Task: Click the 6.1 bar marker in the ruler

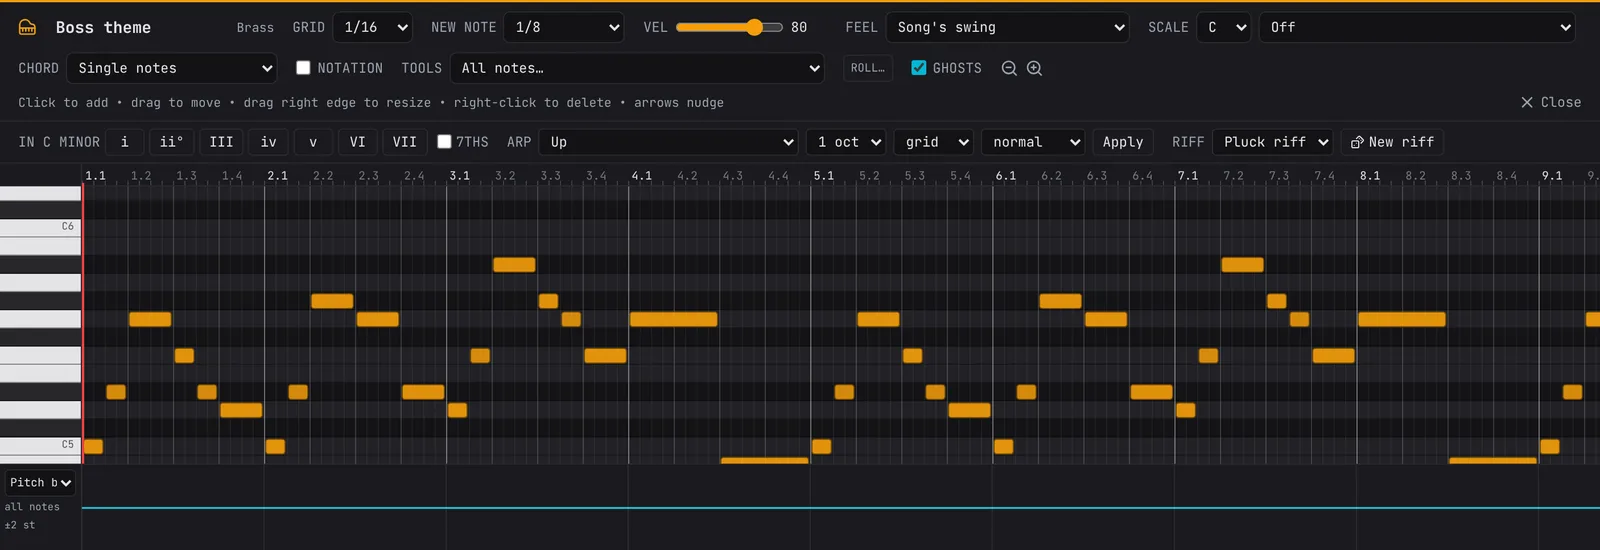Action: [1005, 175]
